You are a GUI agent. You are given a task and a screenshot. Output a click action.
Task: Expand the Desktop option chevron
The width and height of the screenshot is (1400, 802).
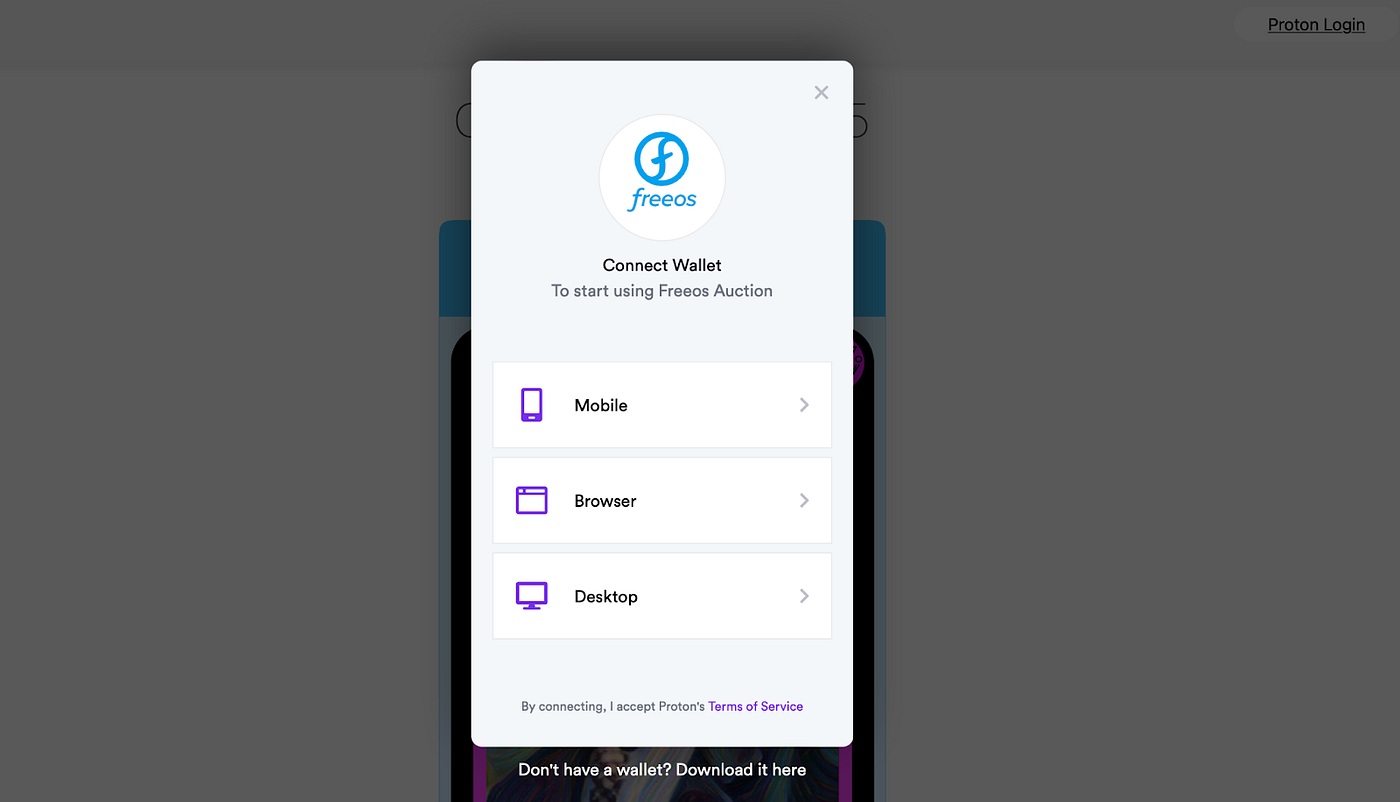[804, 596]
